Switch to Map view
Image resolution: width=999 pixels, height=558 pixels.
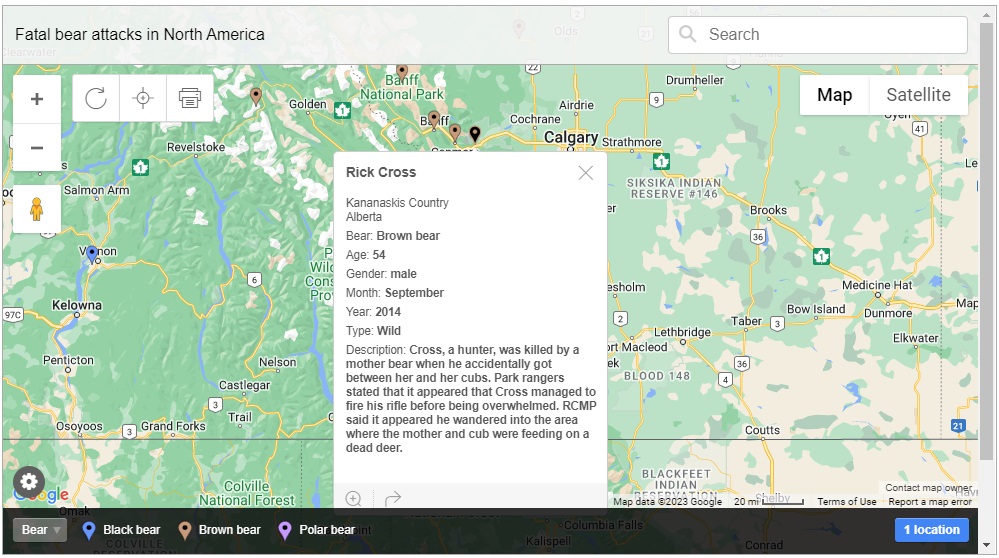834,95
